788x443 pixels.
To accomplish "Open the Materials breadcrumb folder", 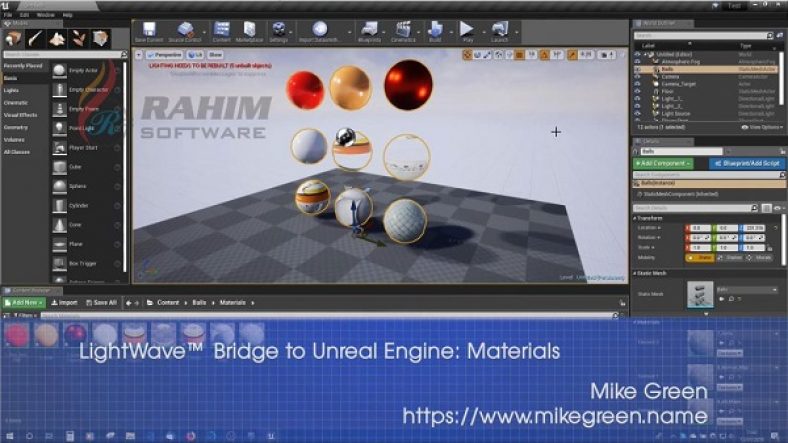I will point(232,303).
